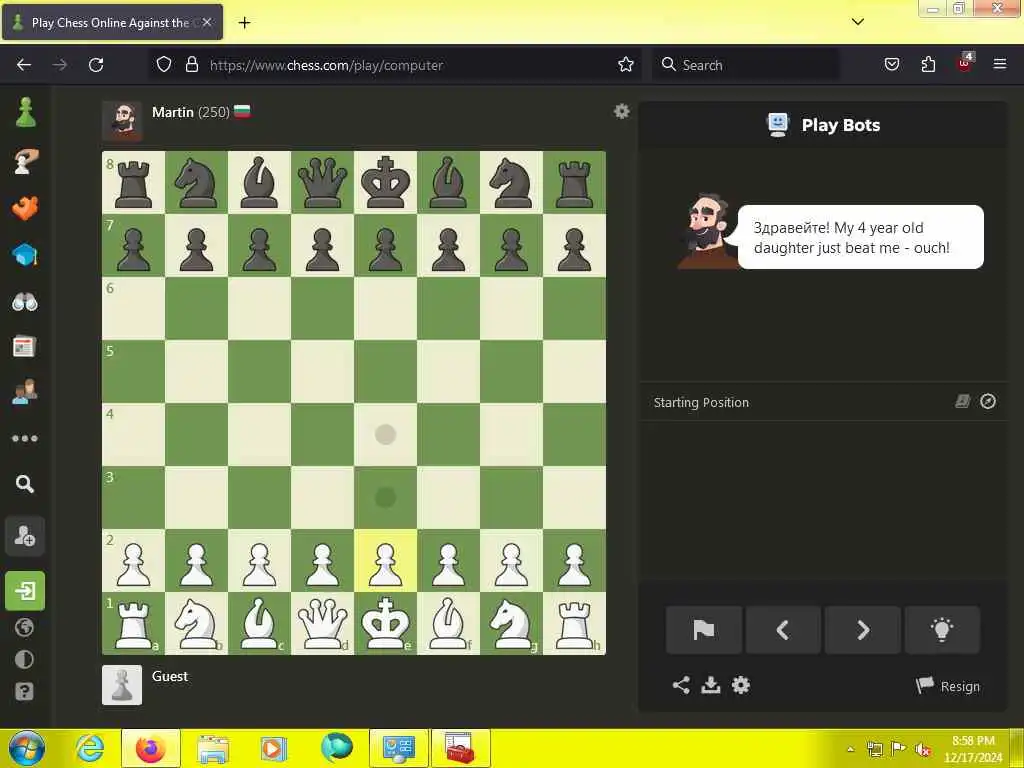Download the game PGN icon
Image resolution: width=1024 pixels, height=768 pixels.
[711, 685]
